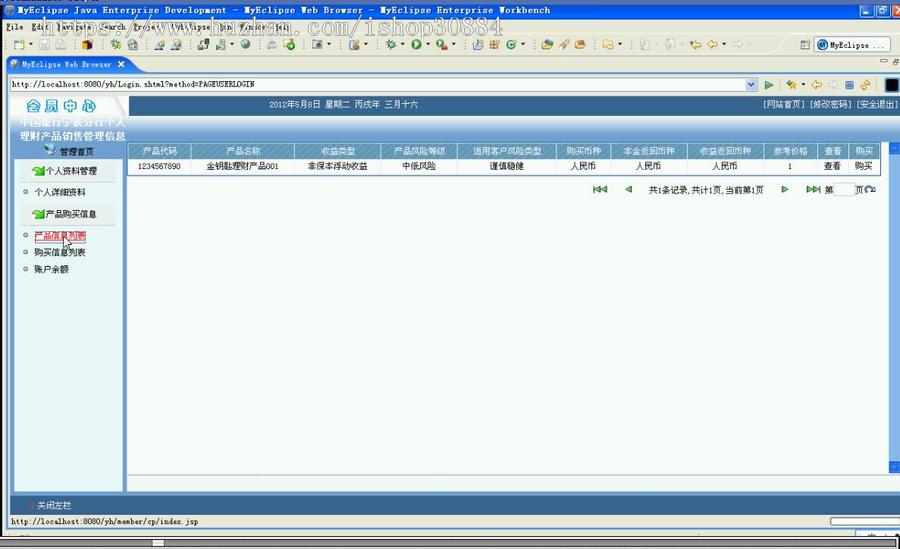Screen dimensions: 900x549
Task: Open the Run dropdown arrow
Action: 428,44
